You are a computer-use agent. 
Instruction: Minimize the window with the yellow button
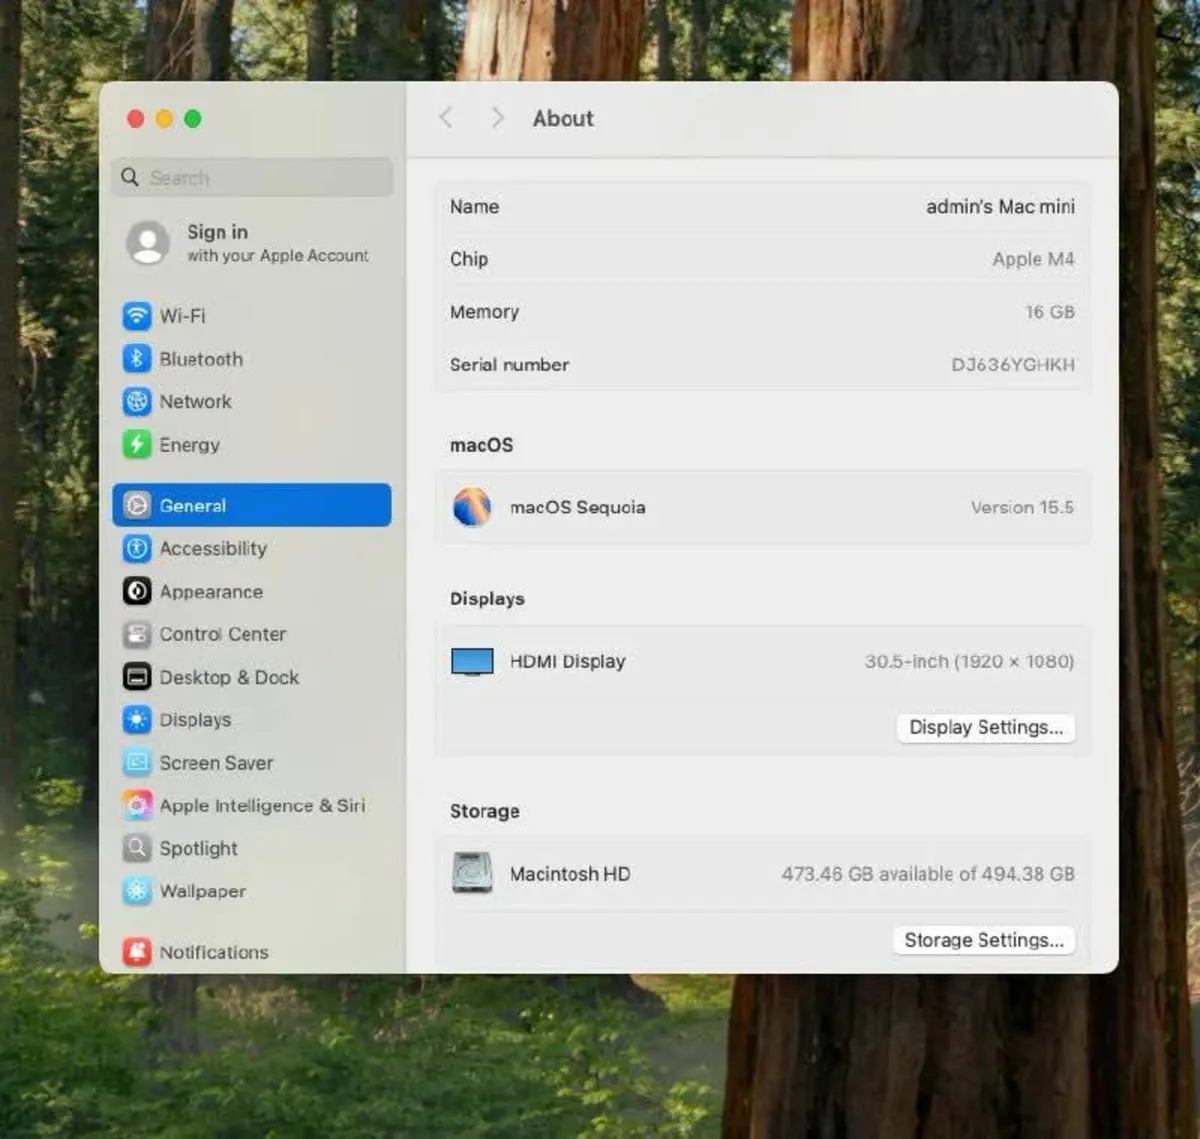click(164, 119)
